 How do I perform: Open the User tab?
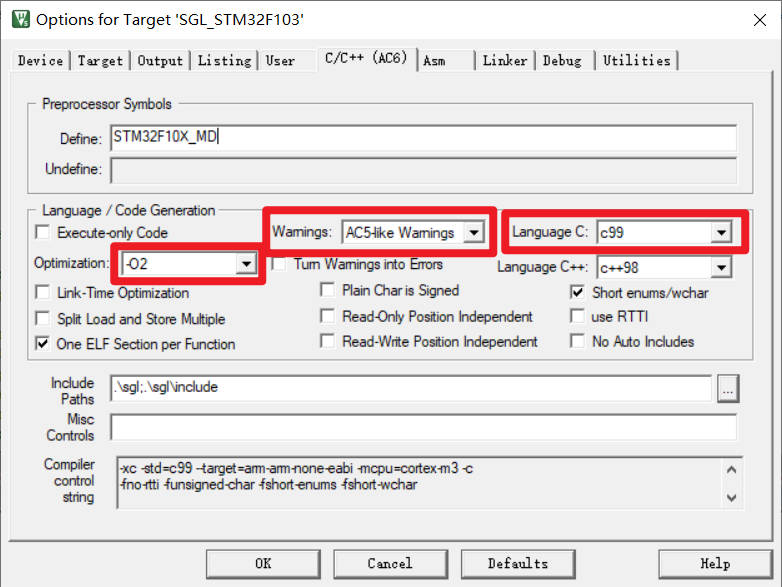tap(280, 61)
